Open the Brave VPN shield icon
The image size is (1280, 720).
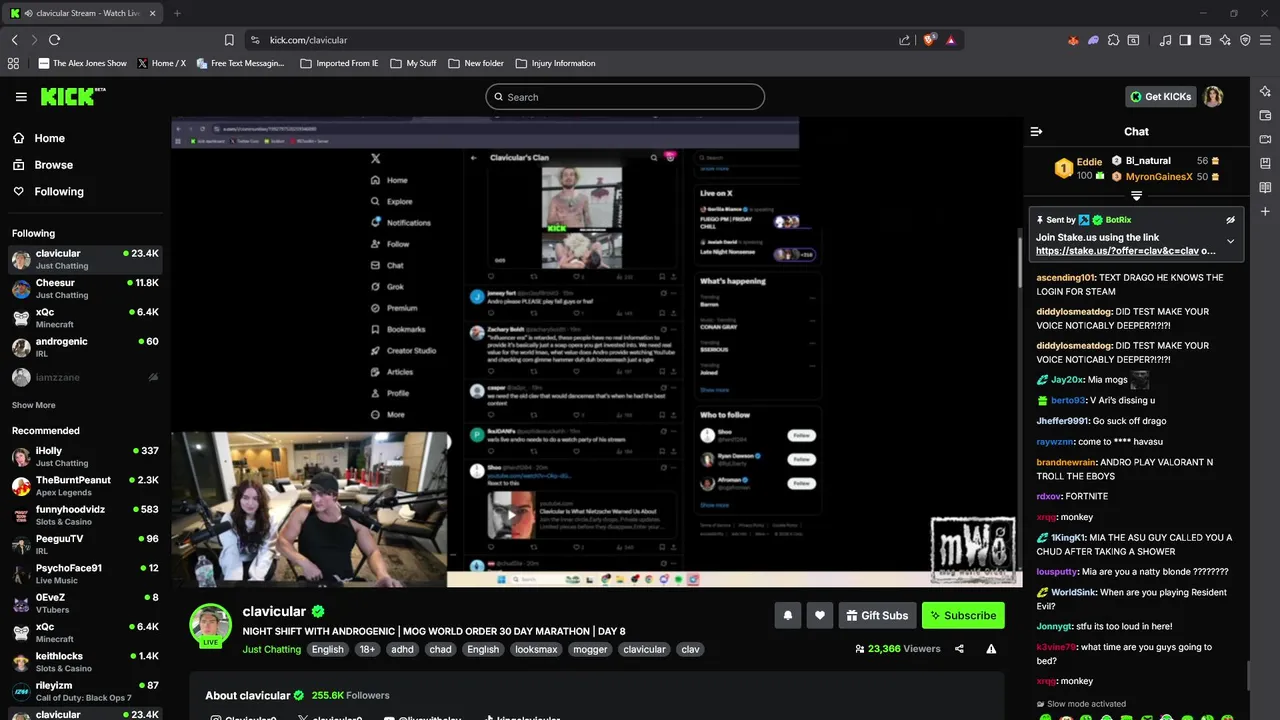point(1245,40)
